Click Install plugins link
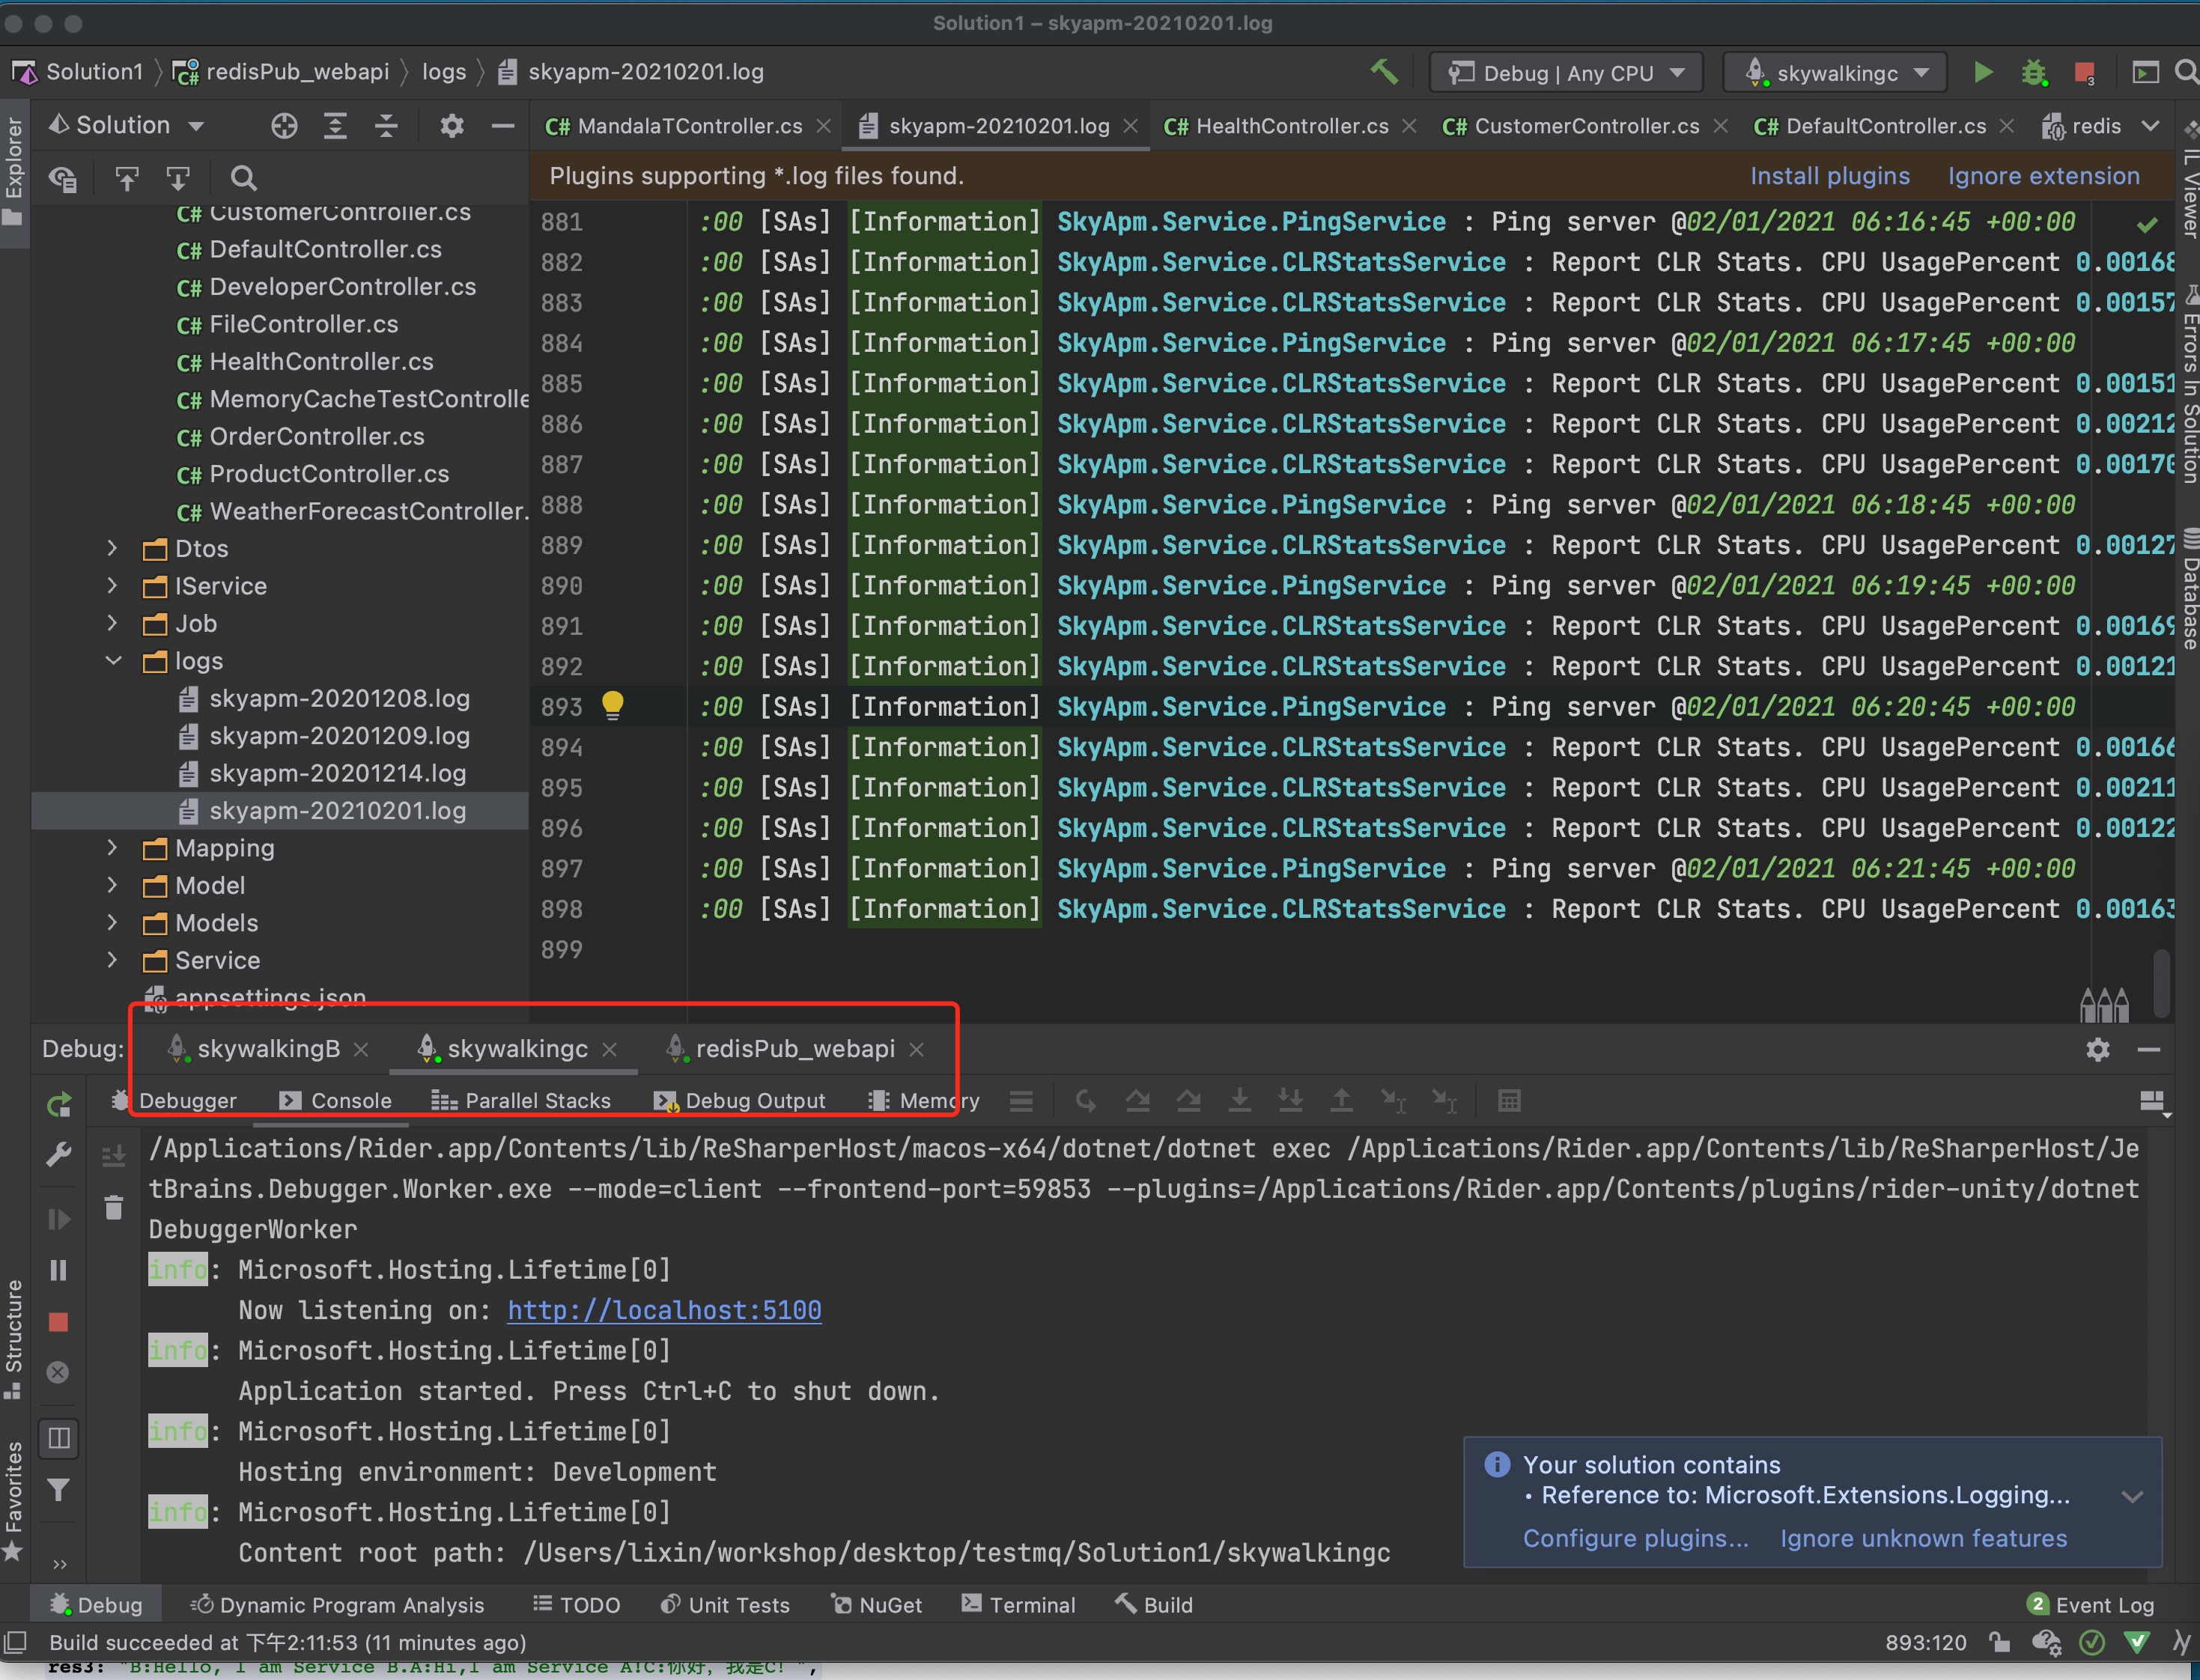 [x=1830, y=176]
